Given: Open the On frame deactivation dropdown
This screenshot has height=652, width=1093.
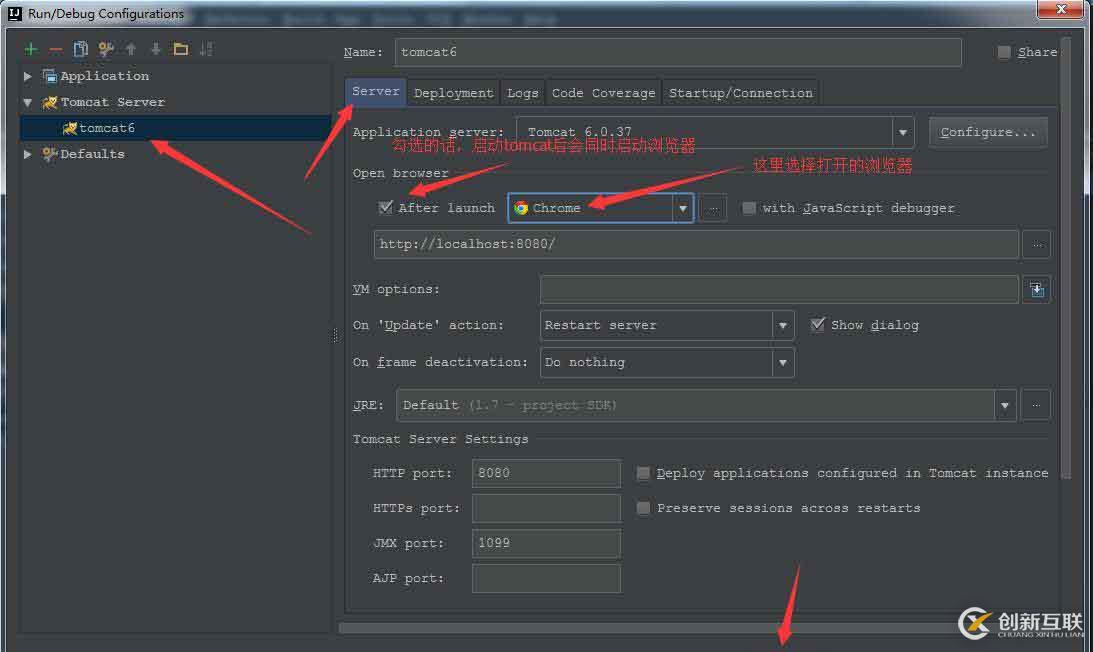Looking at the screenshot, I should (x=783, y=363).
